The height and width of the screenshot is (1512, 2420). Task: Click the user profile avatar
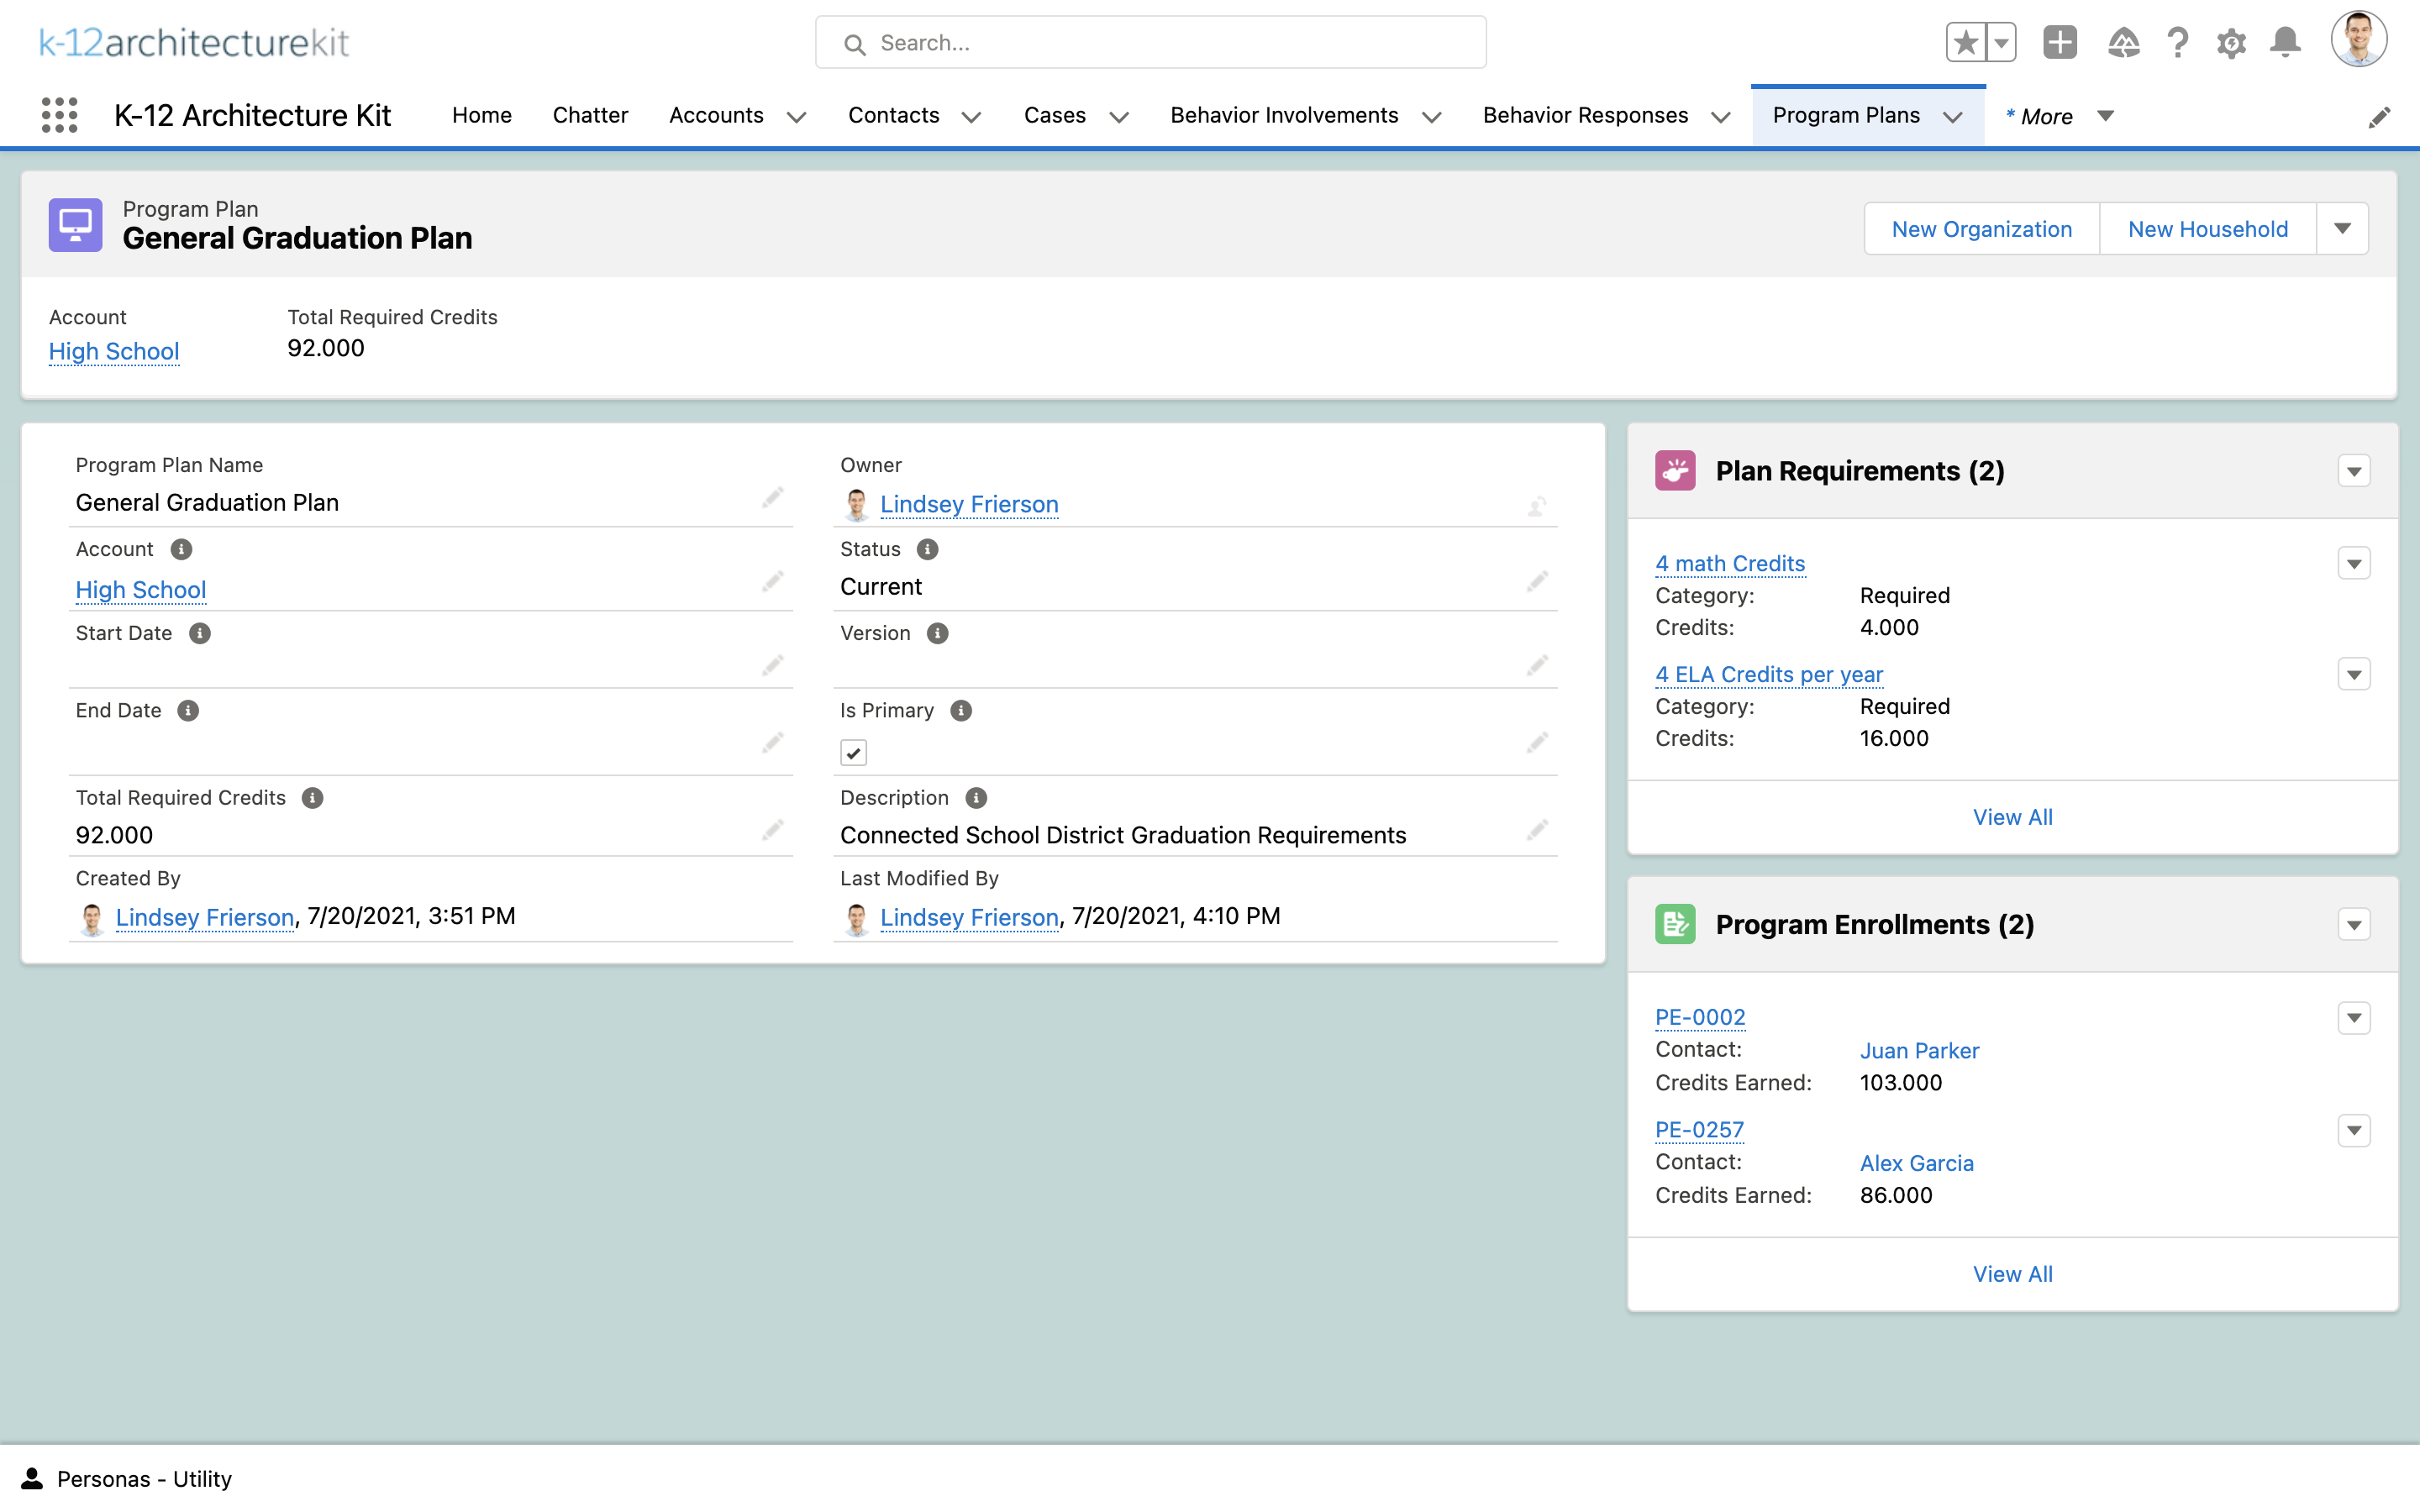point(2361,40)
